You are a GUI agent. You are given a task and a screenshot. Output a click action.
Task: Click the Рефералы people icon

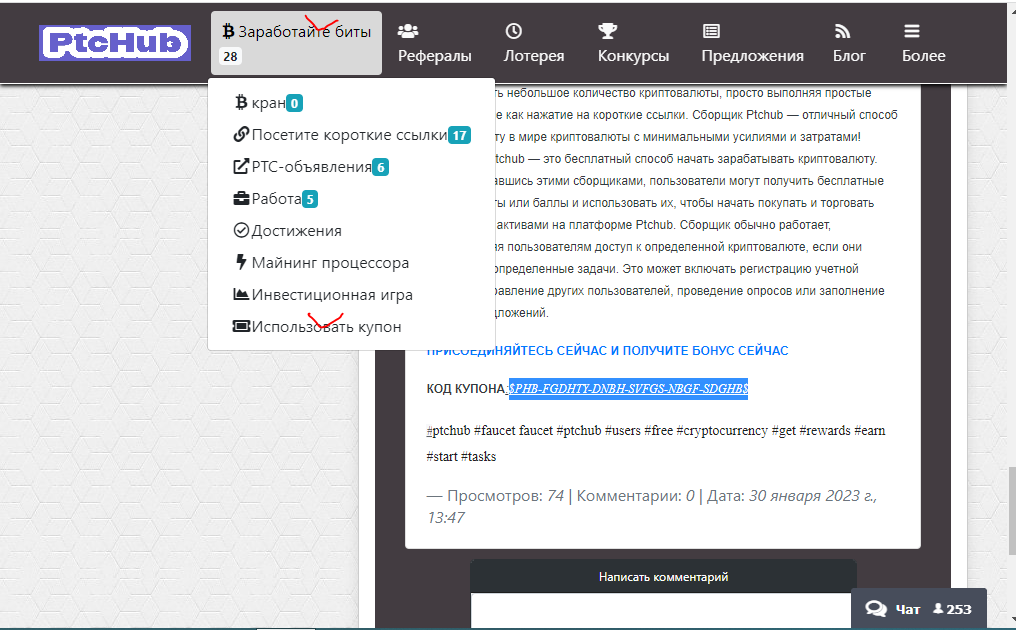408,30
